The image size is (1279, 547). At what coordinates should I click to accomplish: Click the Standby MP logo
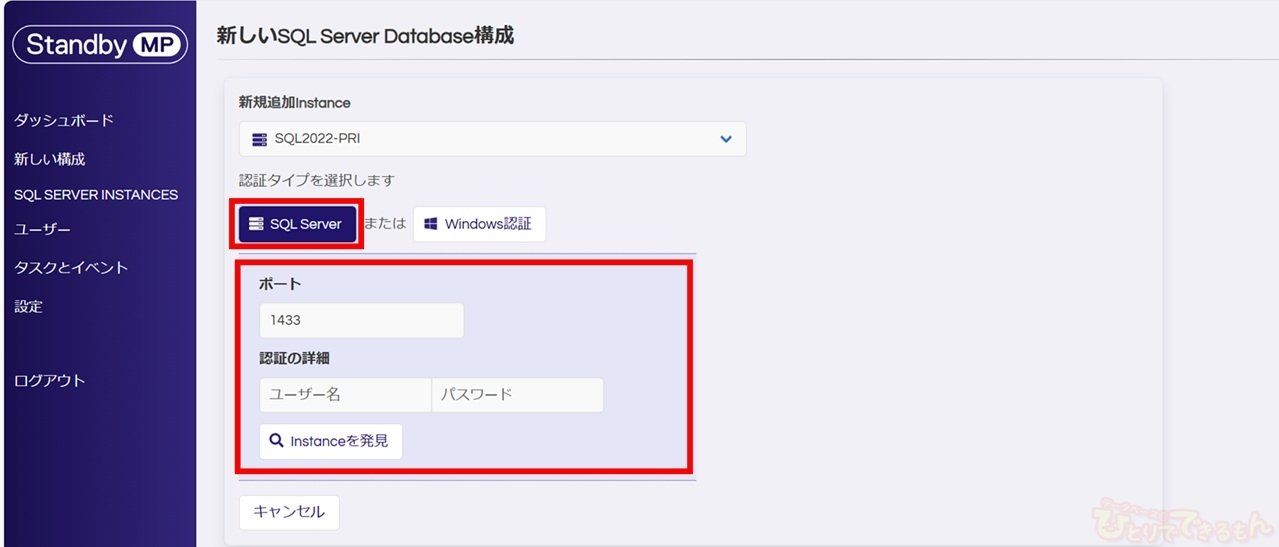click(99, 45)
